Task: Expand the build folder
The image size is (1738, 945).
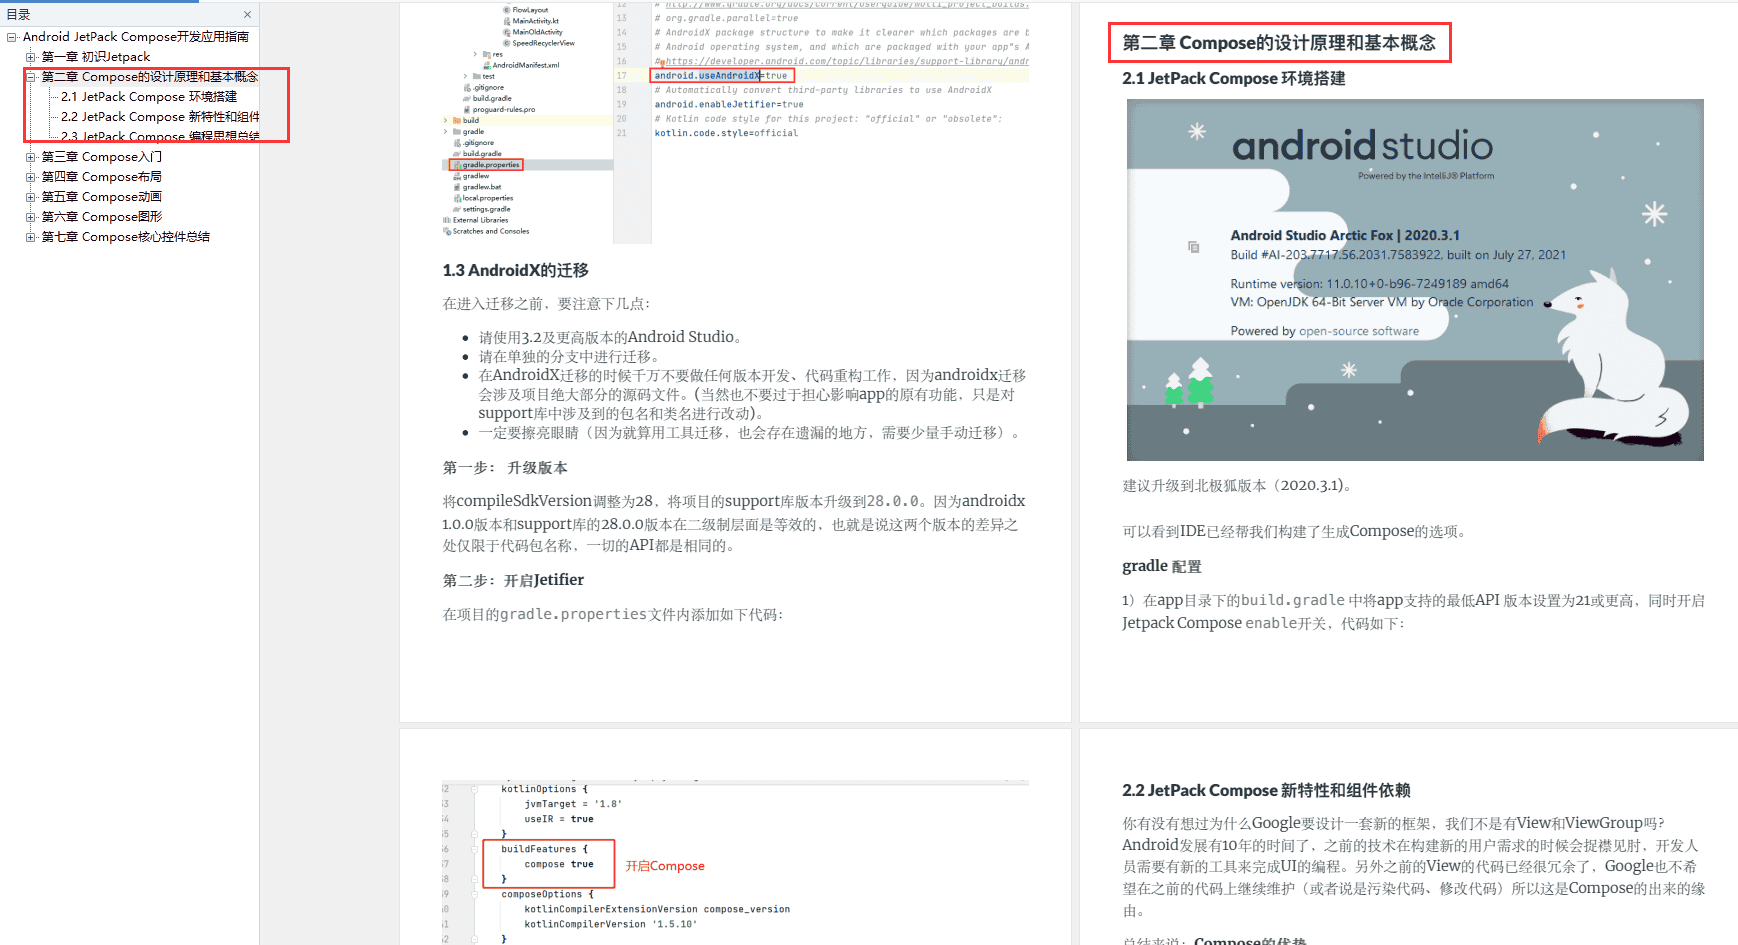Action: point(446,120)
